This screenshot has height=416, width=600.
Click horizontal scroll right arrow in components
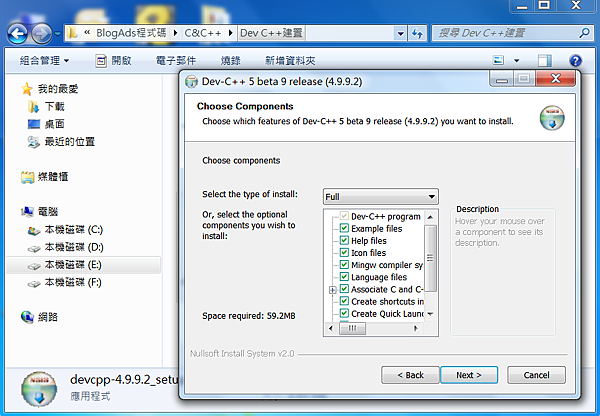coord(416,328)
